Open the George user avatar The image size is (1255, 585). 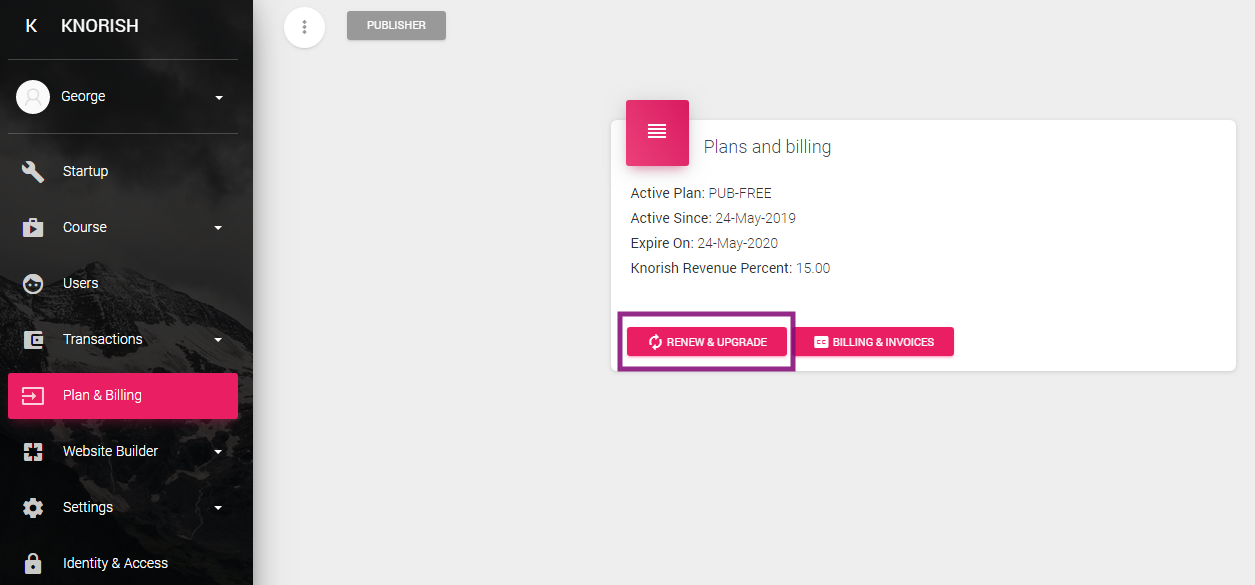(x=33, y=97)
